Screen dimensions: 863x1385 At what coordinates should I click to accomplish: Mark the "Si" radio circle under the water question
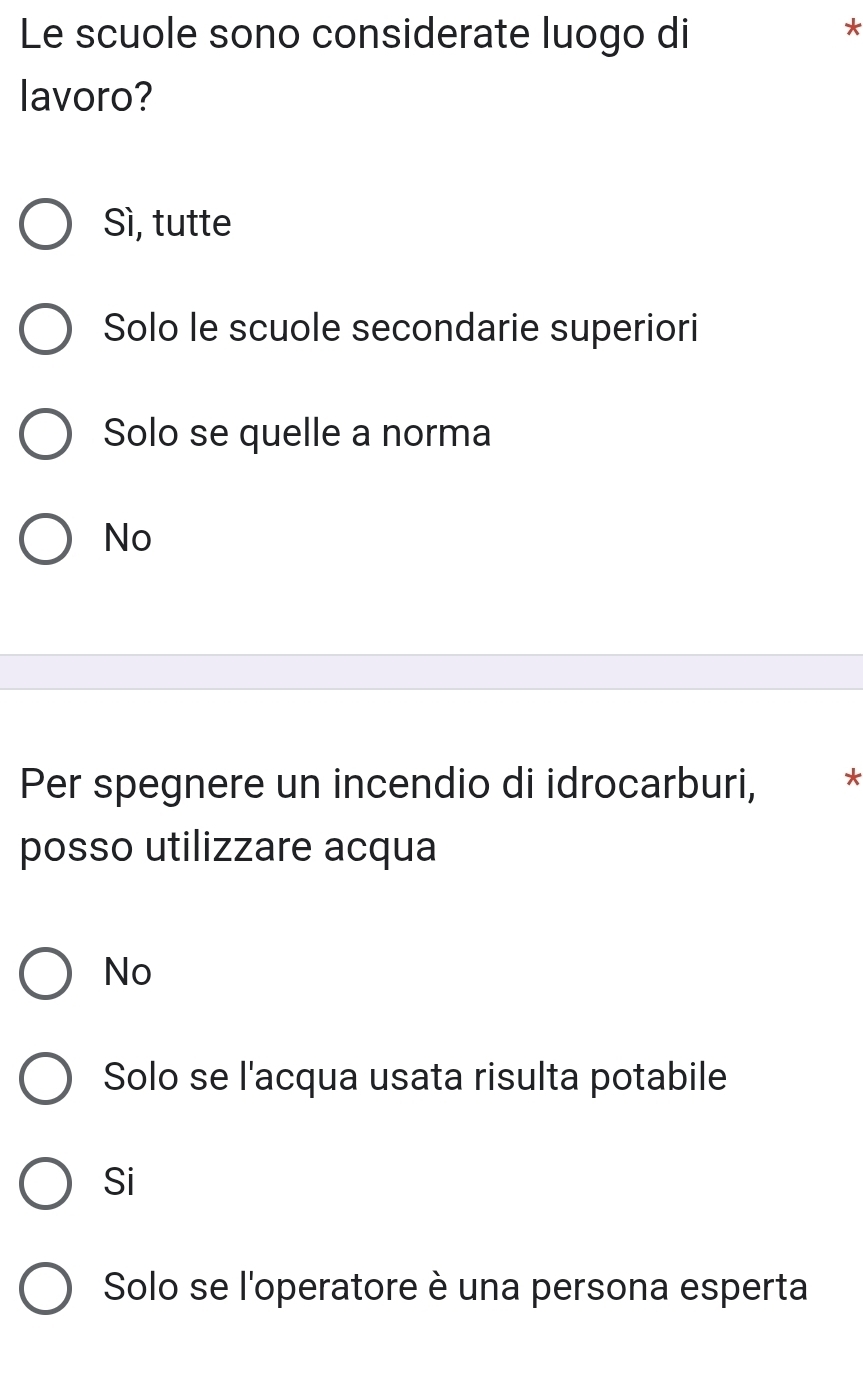point(46,1183)
